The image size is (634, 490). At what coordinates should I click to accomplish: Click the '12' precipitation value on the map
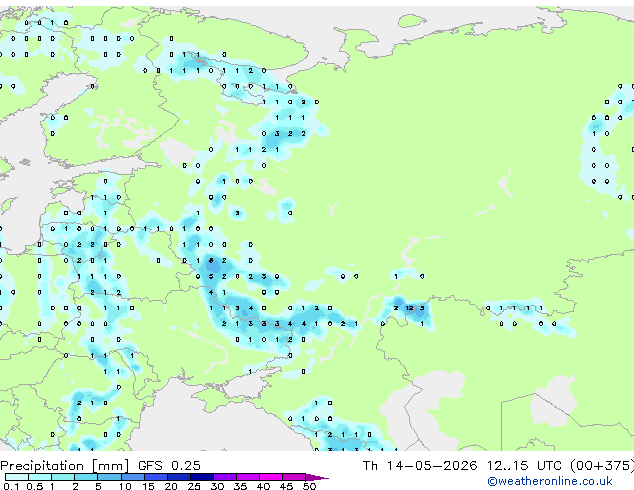click(x=409, y=308)
